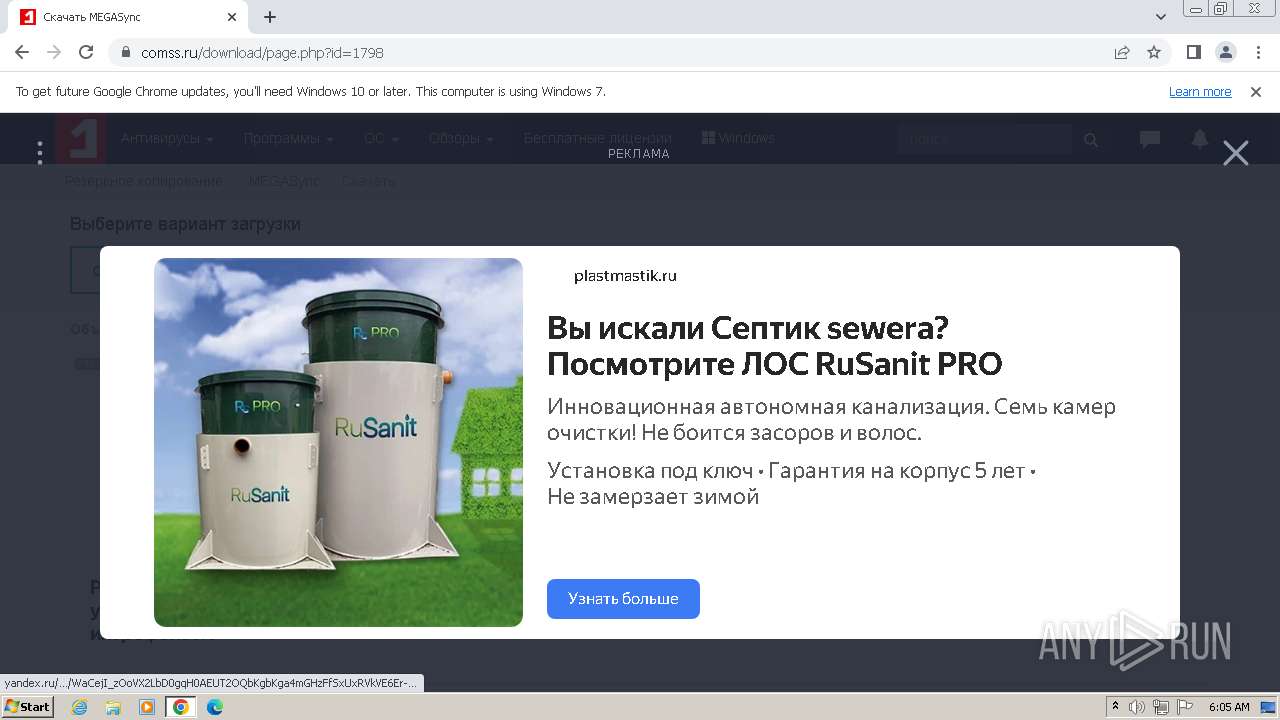This screenshot has width=1280, height=720.
Task: Open the Обзоры dropdown menu
Action: tap(461, 138)
